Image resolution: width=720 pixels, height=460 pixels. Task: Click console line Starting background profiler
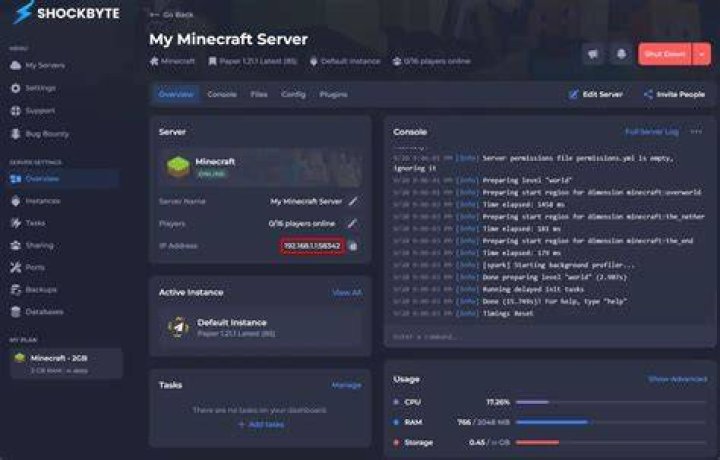[x=558, y=265]
